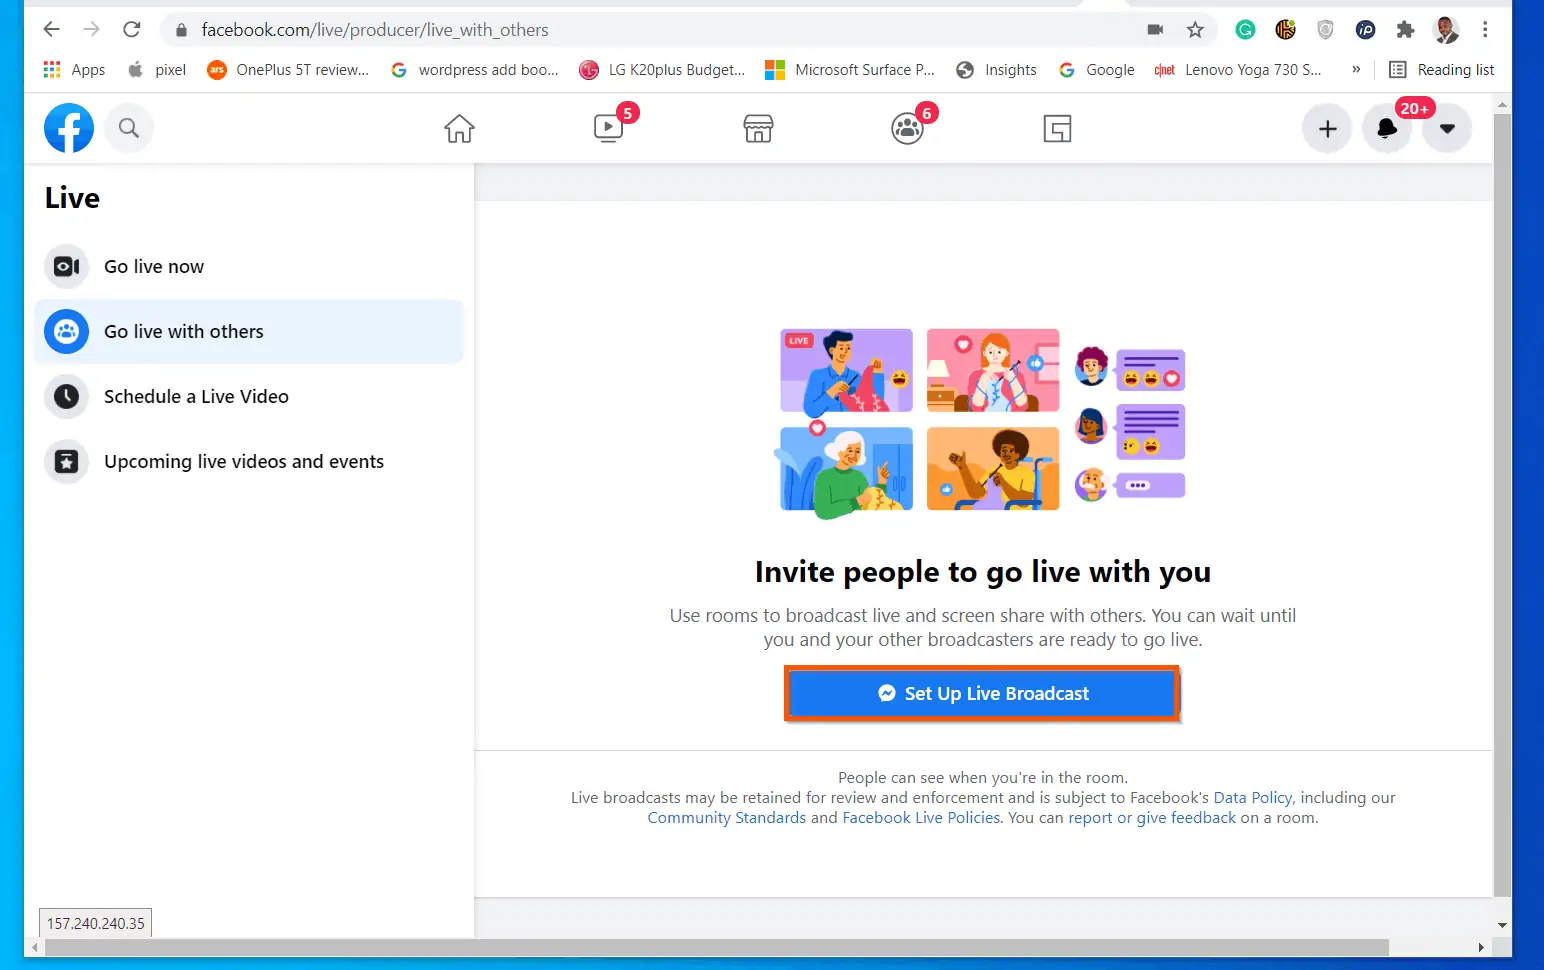This screenshot has height=970, width=1544.
Task: Open the notifications bell
Action: pyautogui.click(x=1387, y=128)
